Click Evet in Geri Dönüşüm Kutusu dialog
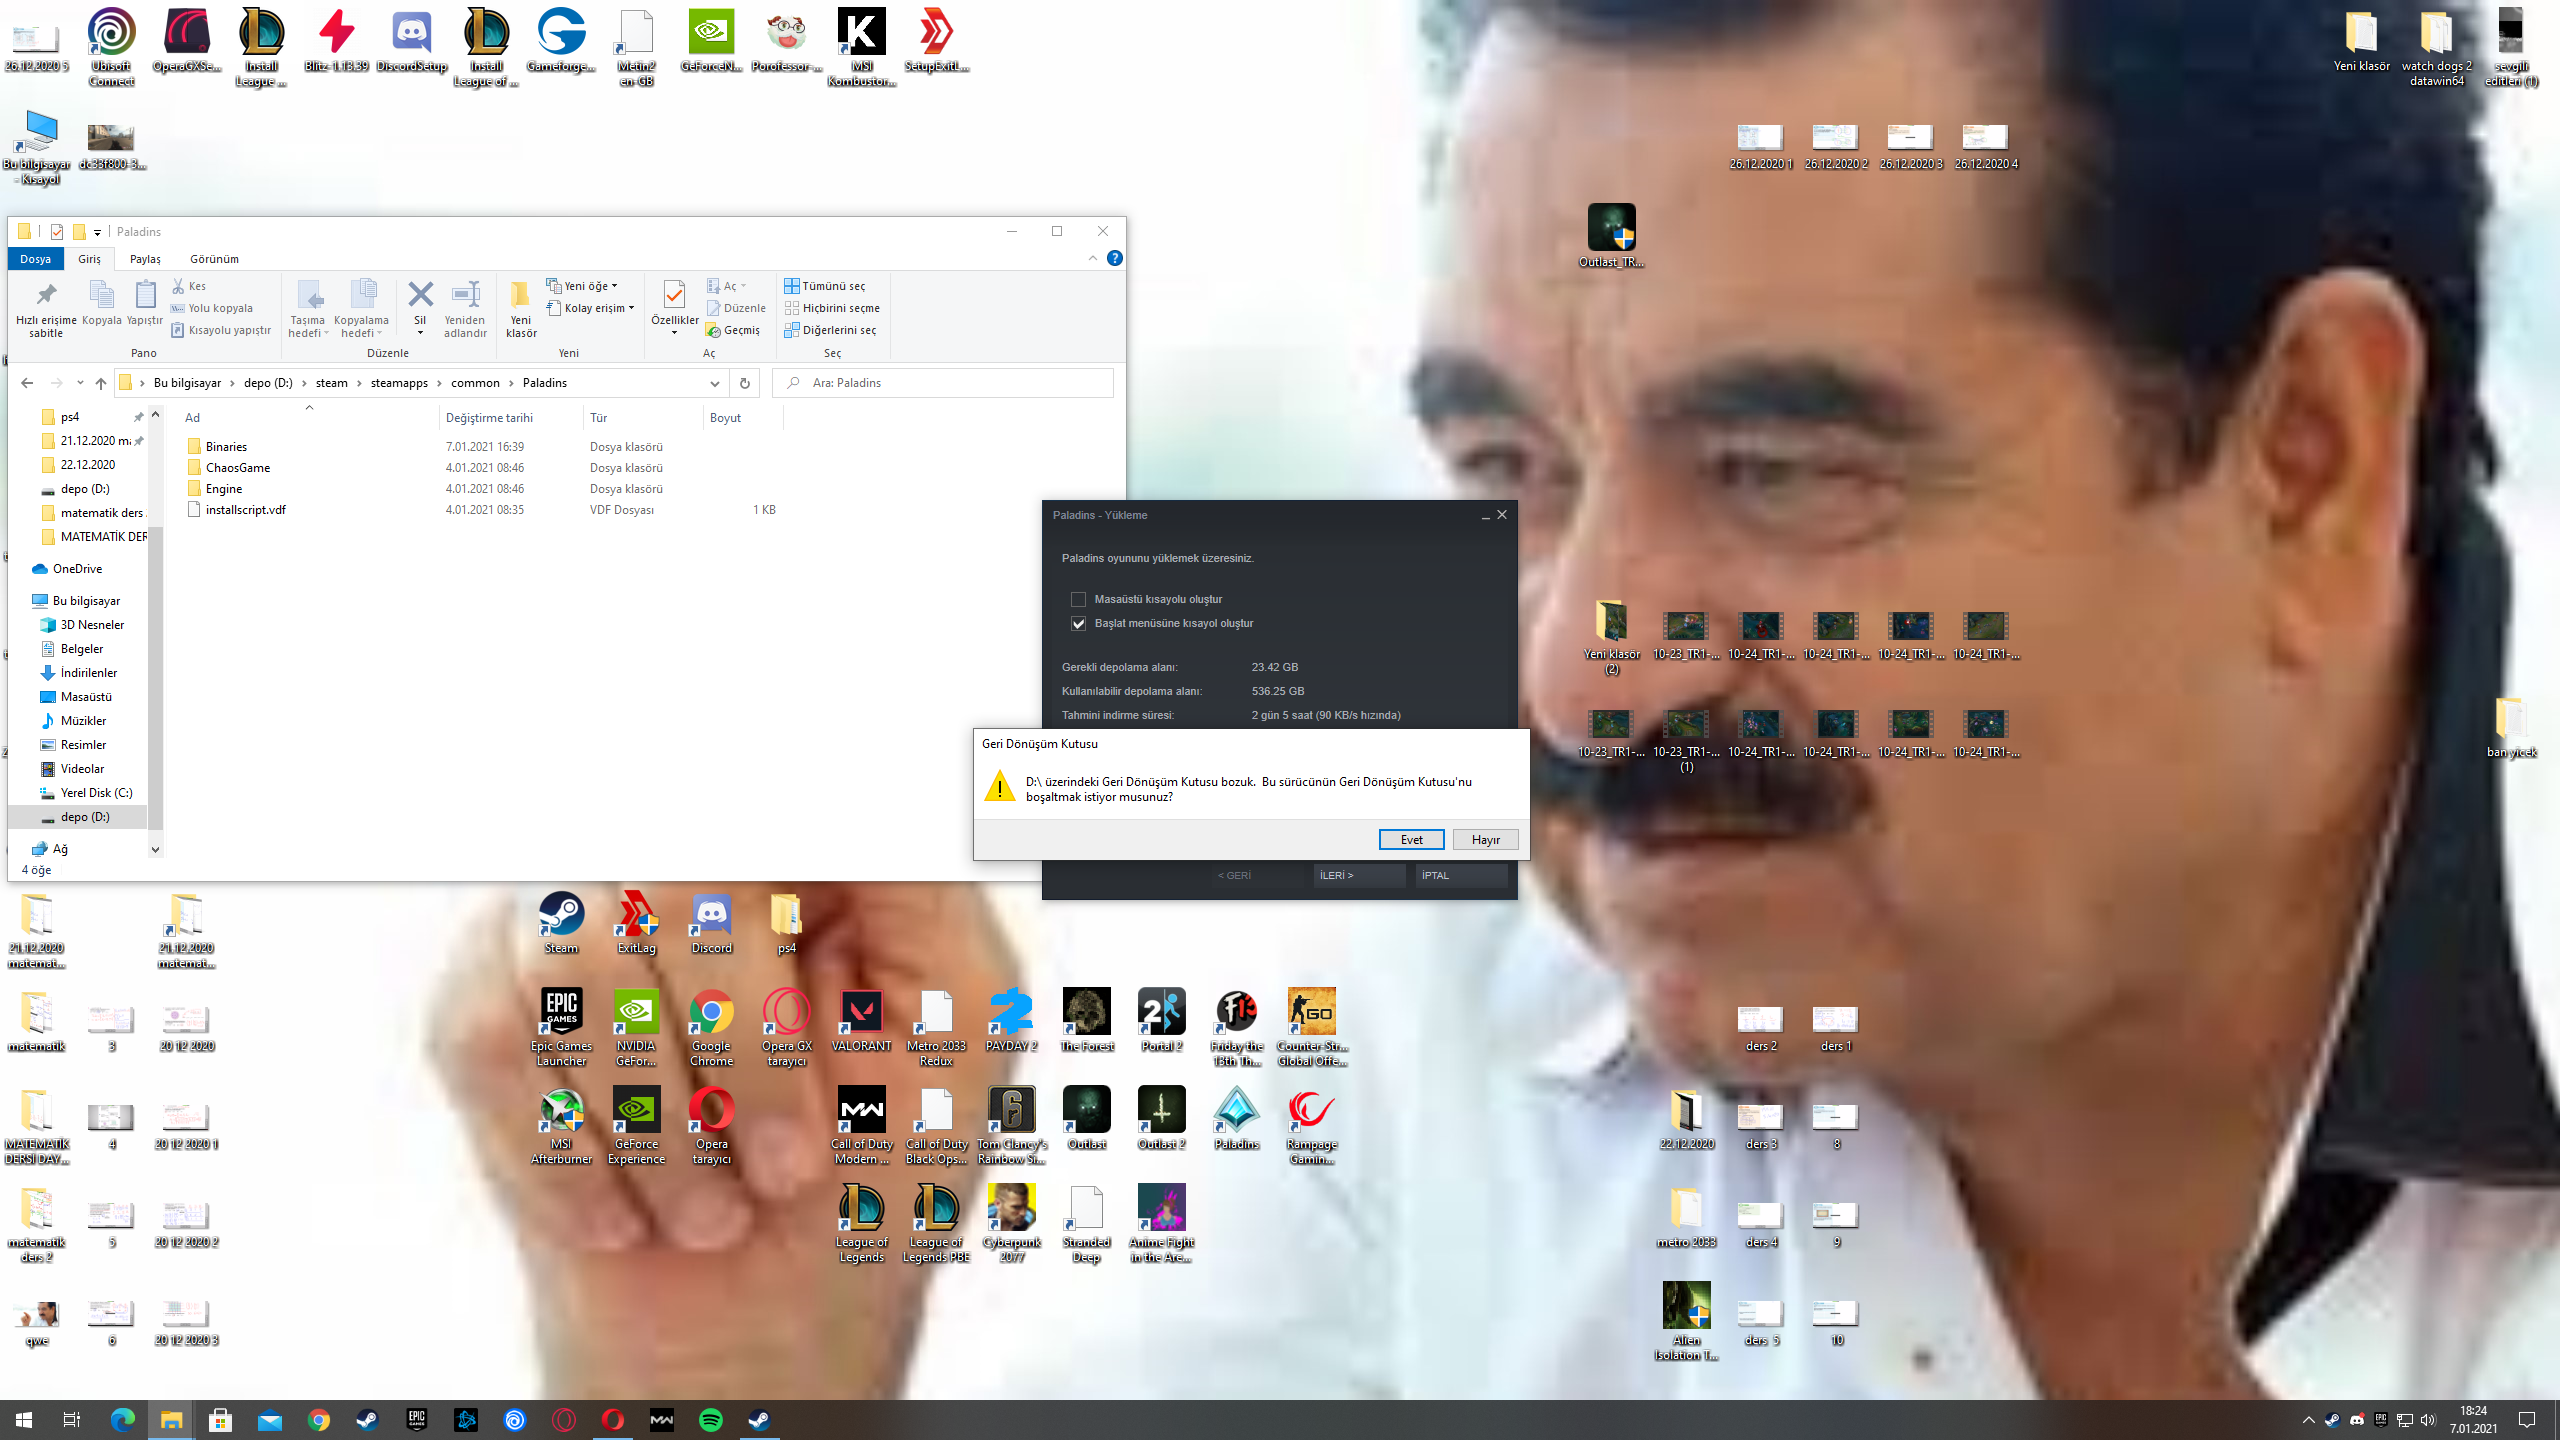Viewport: 2560px width, 1440px height. point(1411,840)
